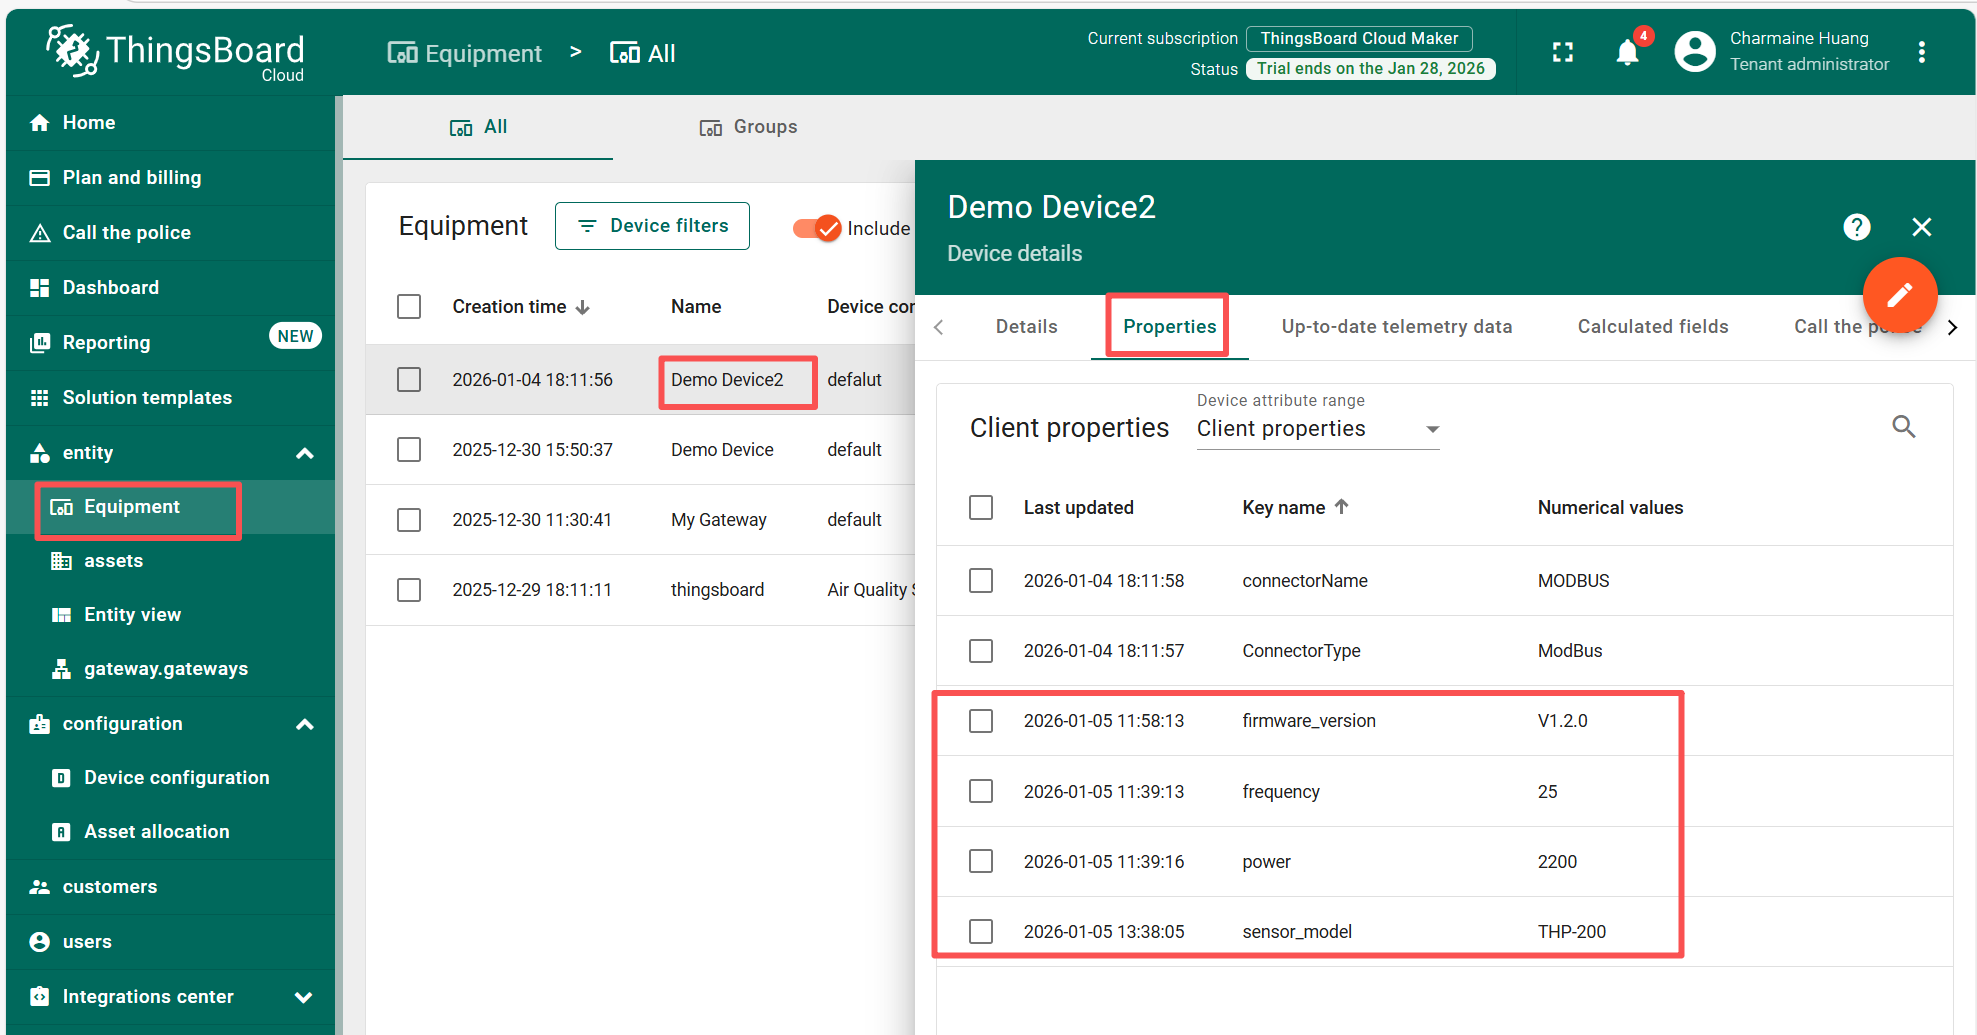Screen dimensions: 1977x1035
Task: Switch to the Groups tab
Action: (x=748, y=127)
